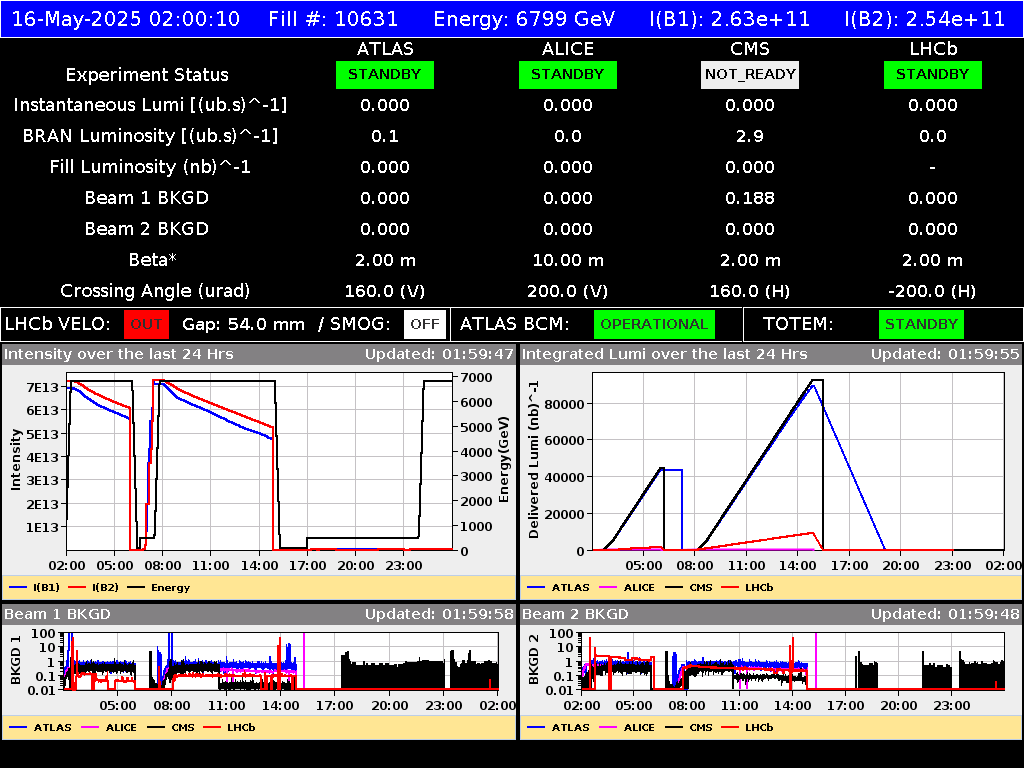Image resolution: width=1024 pixels, height=768 pixels.
Task: Click the blue I(B1) legend swatch
Action: pyautogui.click(x=18, y=587)
